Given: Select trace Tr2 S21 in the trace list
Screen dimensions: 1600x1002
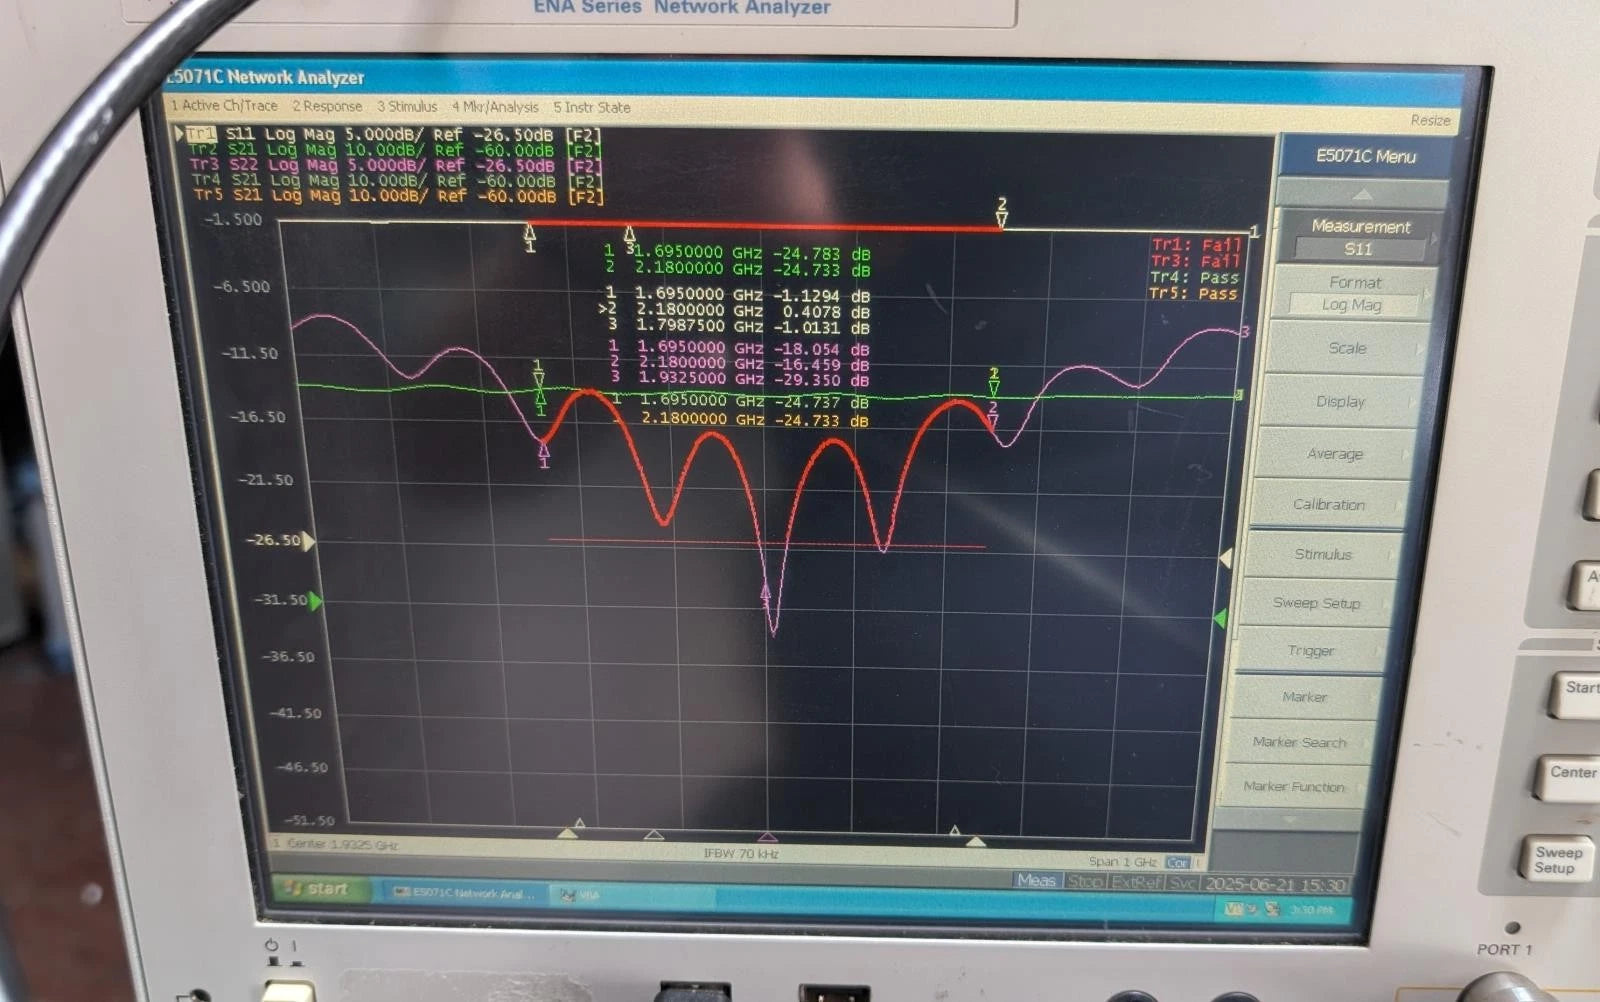Looking at the screenshot, I should point(394,149).
